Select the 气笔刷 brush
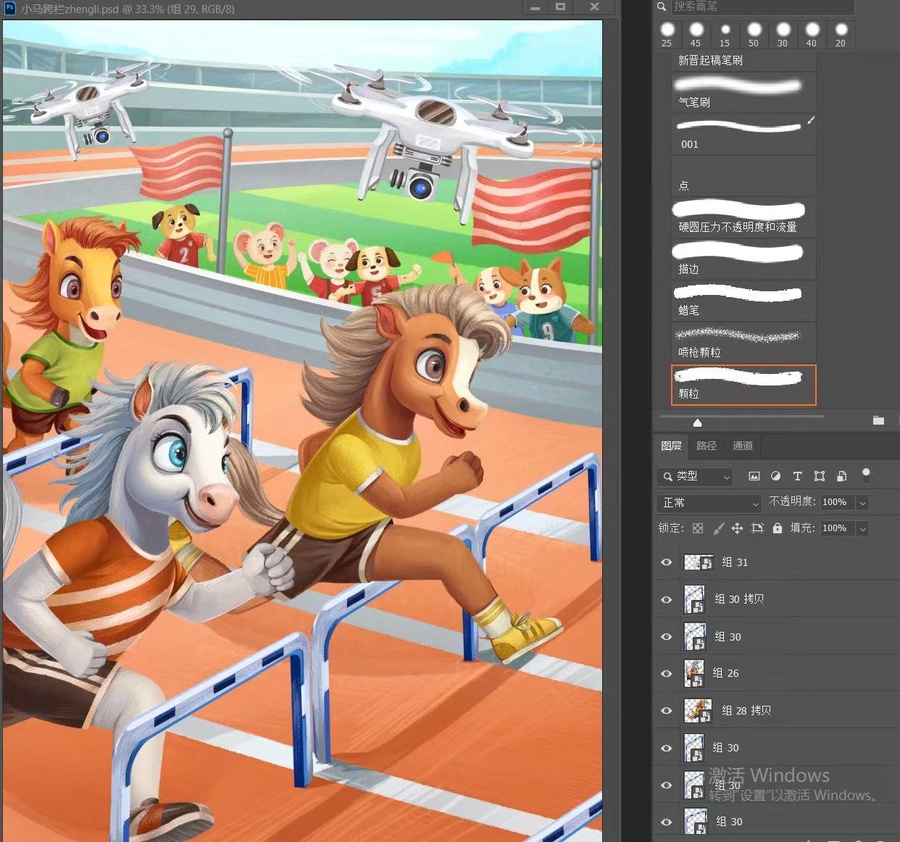 743,92
